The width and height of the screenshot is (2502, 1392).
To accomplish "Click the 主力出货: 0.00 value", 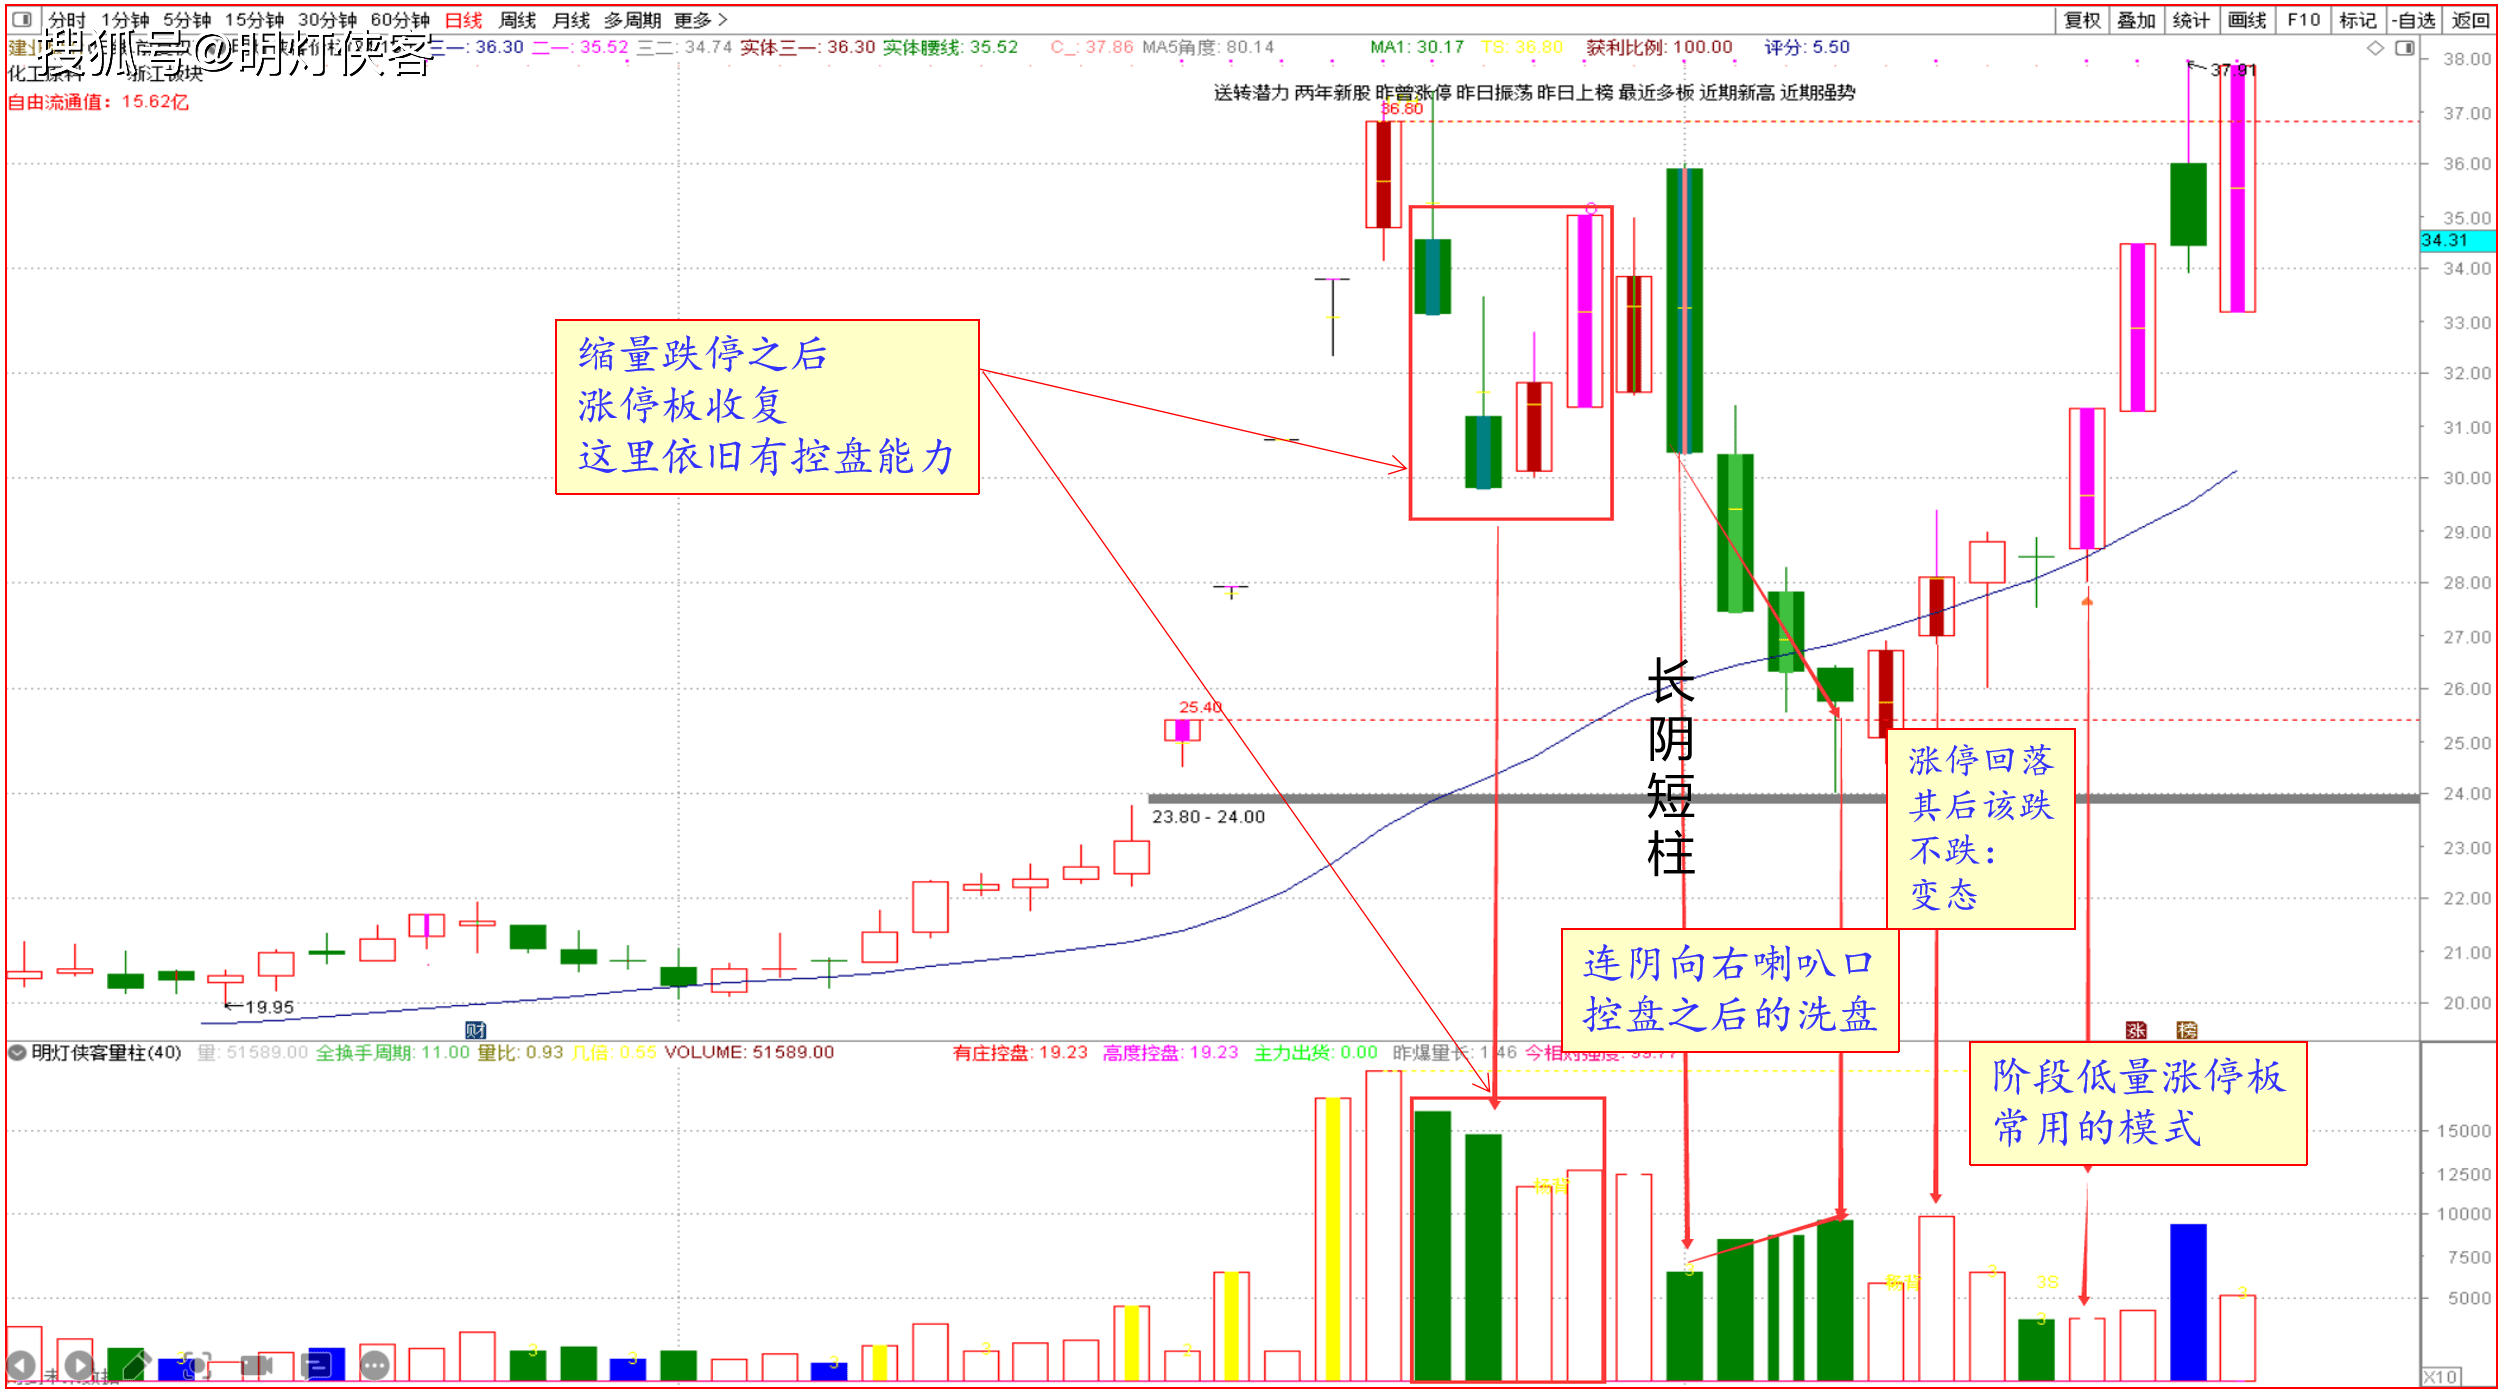I will [1316, 1052].
